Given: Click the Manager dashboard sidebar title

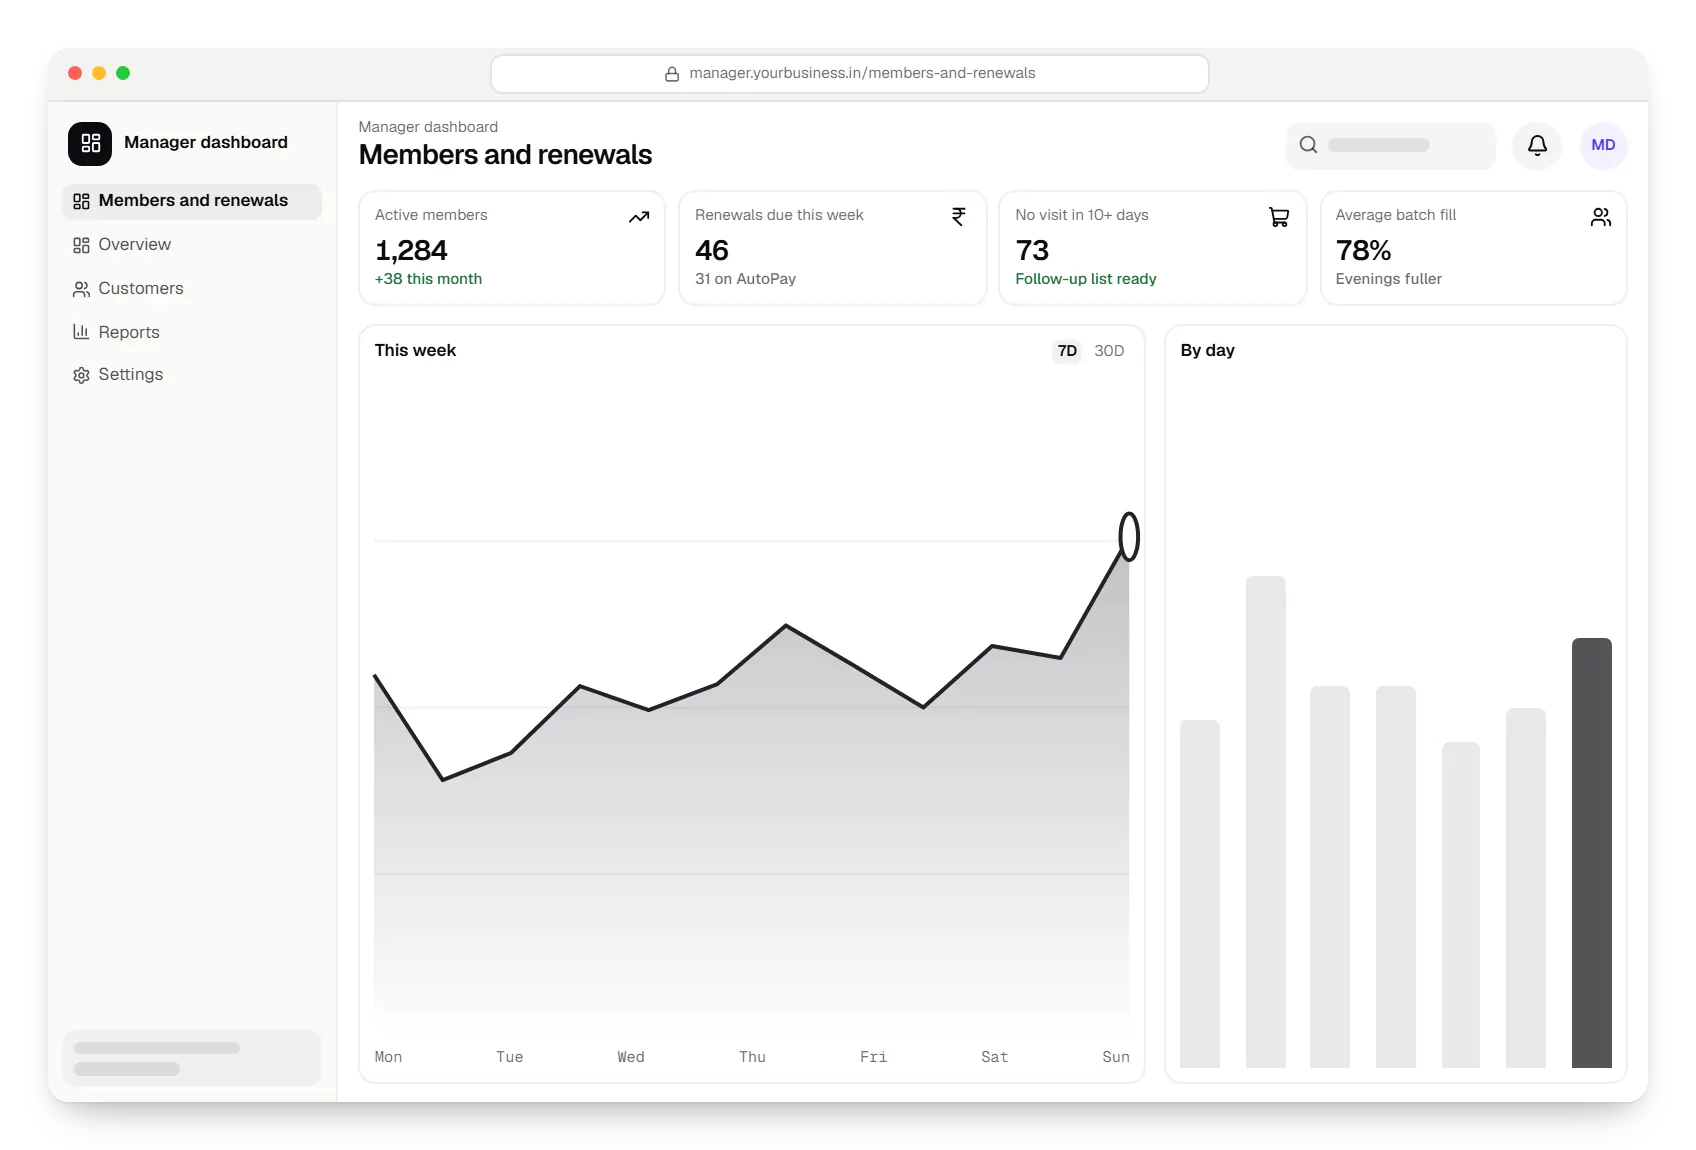Looking at the screenshot, I should pyautogui.click(x=206, y=142).
